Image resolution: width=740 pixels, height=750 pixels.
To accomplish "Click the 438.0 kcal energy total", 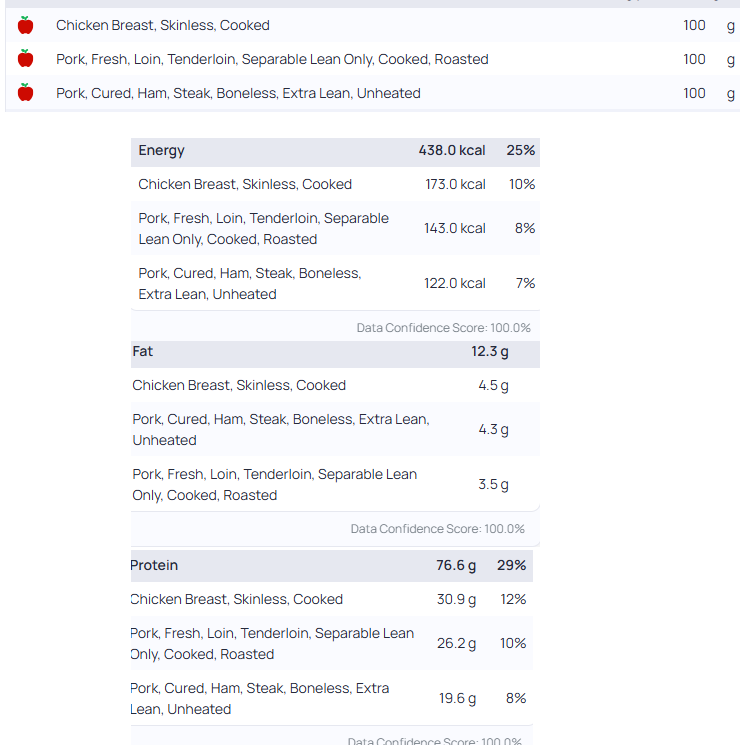I will [x=452, y=151].
